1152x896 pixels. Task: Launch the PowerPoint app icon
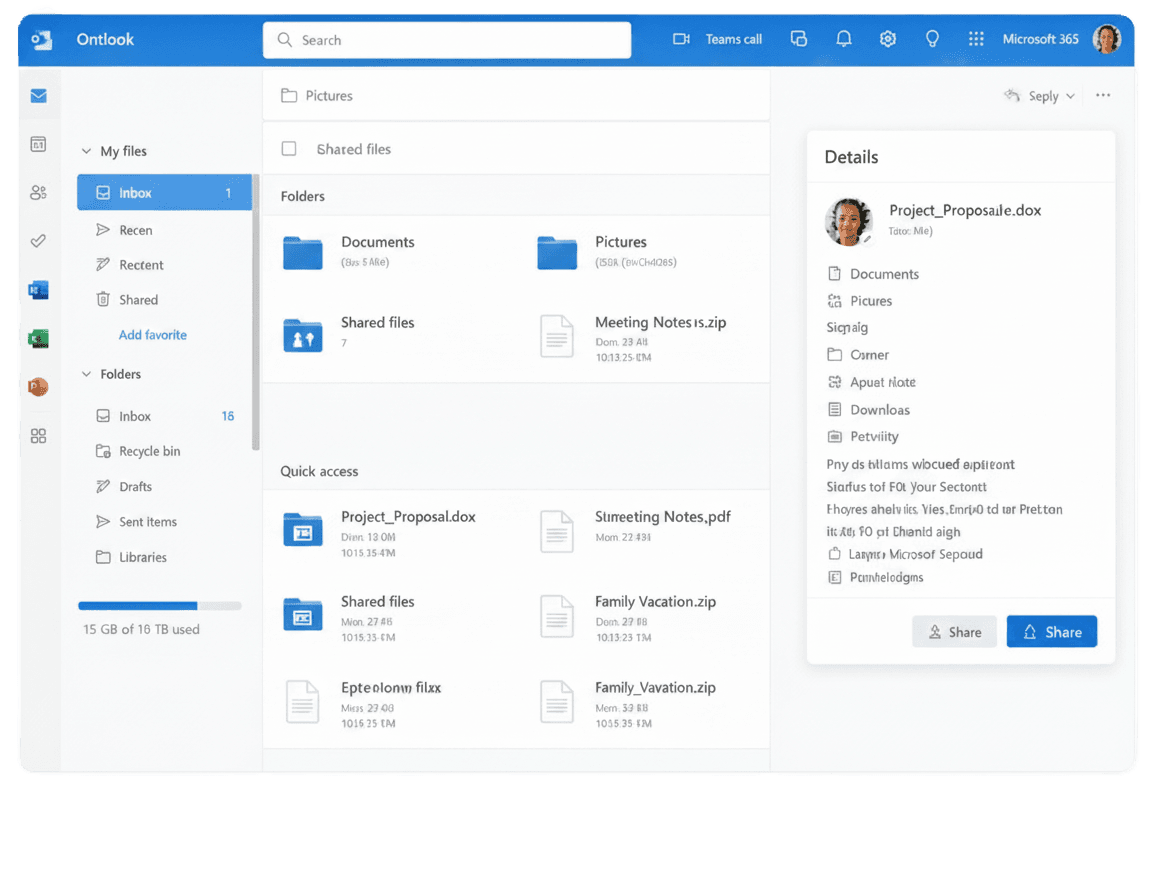coord(38,386)
